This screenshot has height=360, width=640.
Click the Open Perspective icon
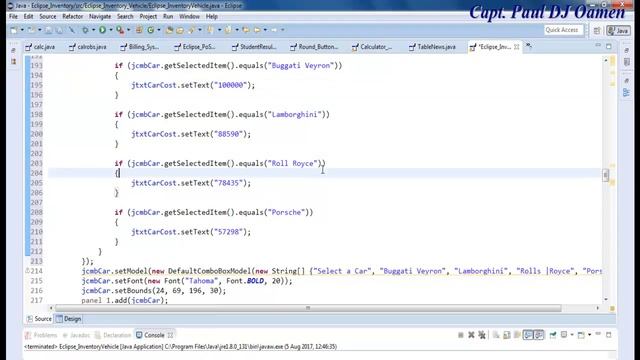tap(597, 31)
